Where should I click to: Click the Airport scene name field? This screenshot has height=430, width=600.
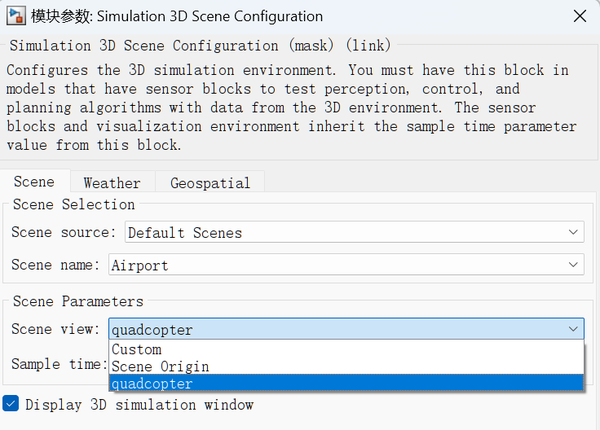pyautogui.click(x=330, y=265)
